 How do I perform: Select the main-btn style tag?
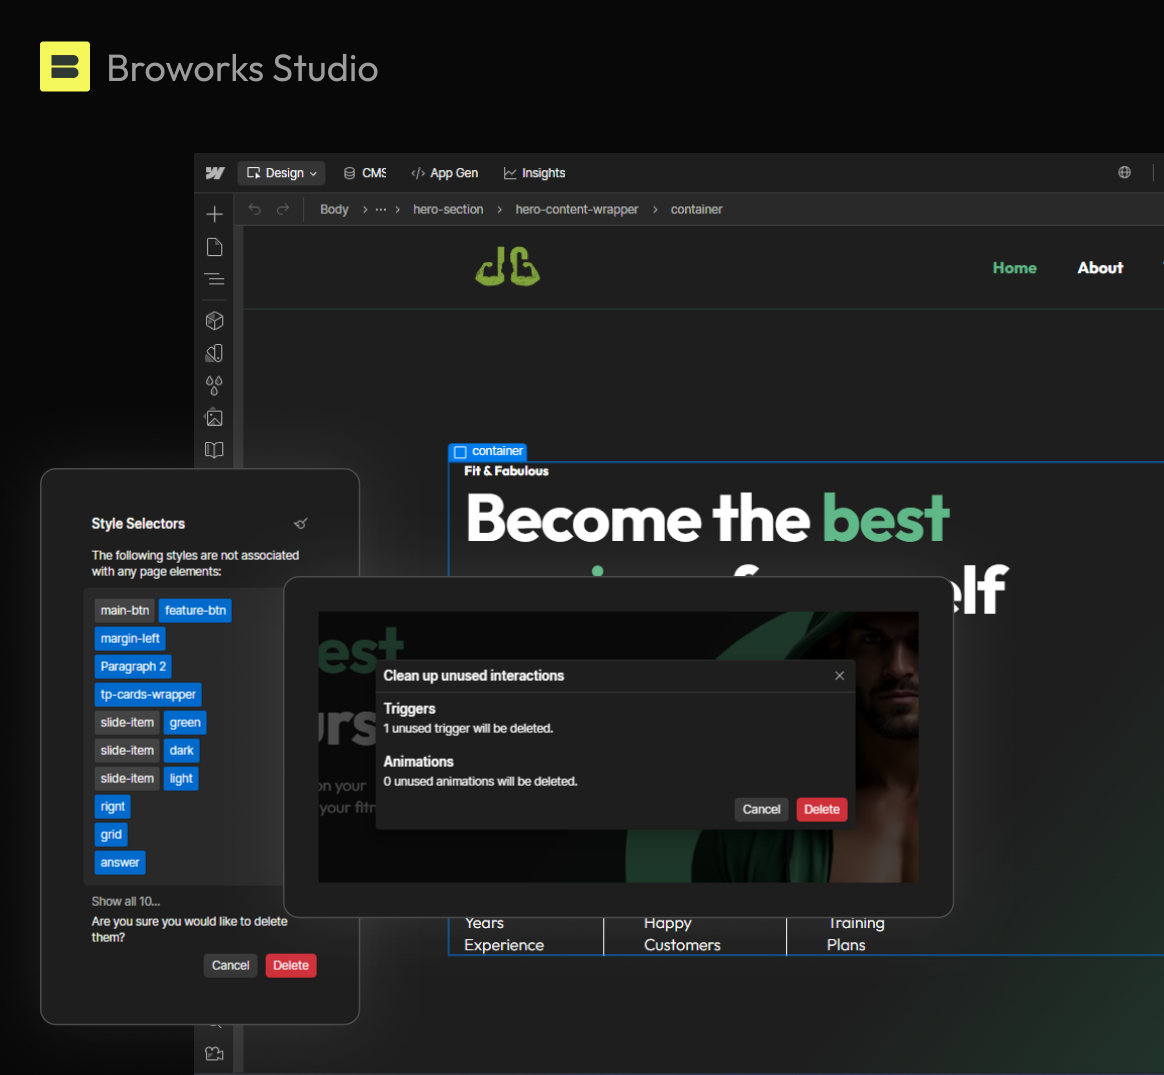coord(125,610)
